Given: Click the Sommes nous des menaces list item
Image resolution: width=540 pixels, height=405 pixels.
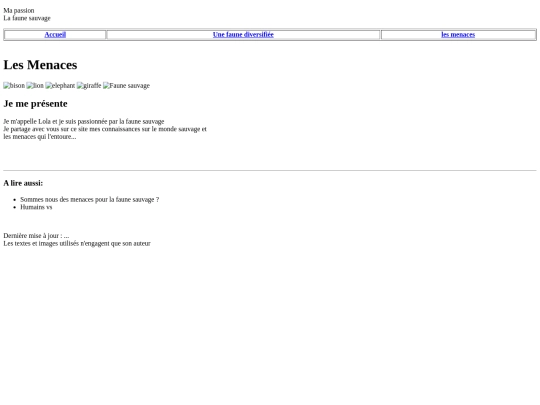Looking at the screenshot, I should pyautogui.click(x=90, y=199).
